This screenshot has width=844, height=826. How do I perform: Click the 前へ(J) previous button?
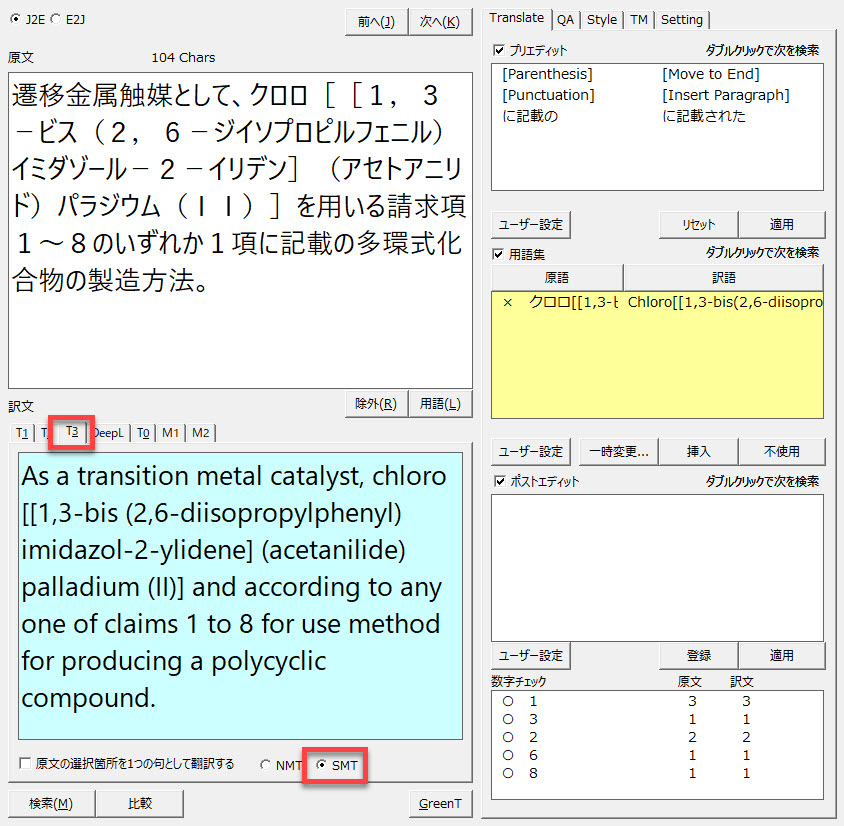click(374, 22)
